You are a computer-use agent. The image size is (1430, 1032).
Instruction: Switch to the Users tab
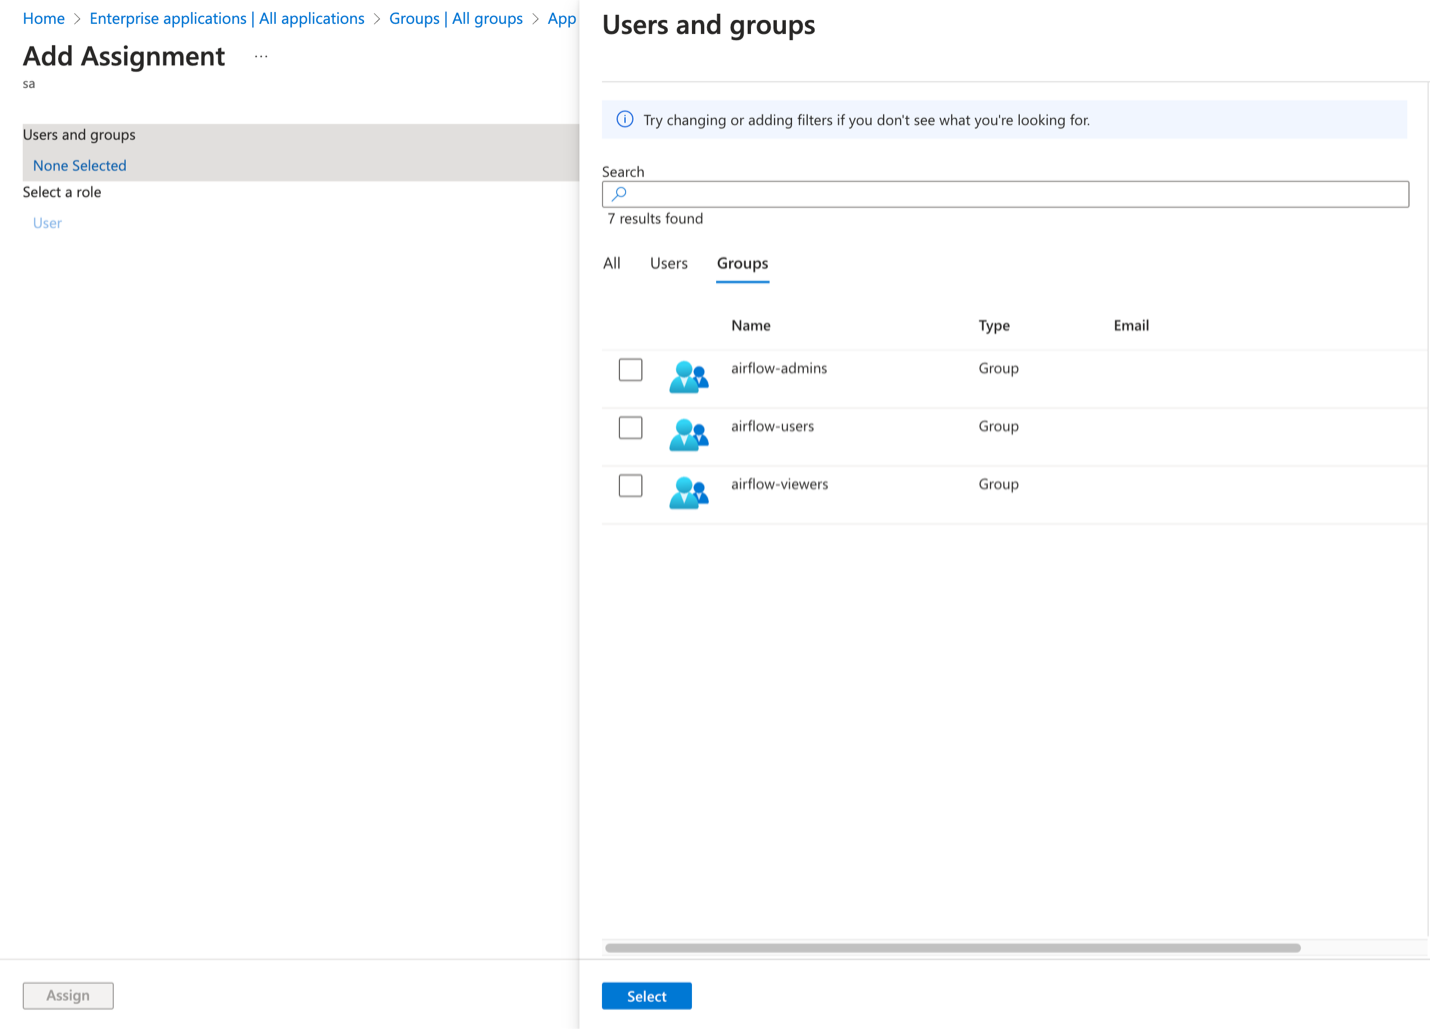668,264
